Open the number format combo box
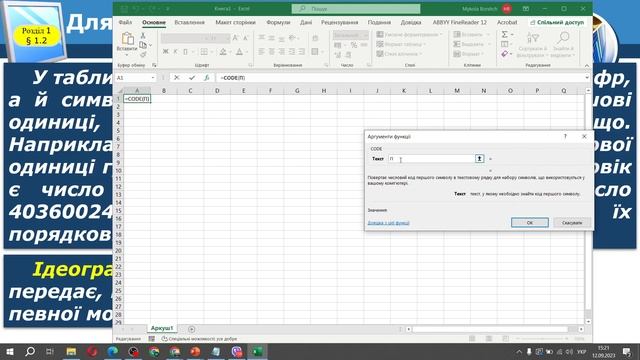The image size is (640, 360). click(350, 36)
